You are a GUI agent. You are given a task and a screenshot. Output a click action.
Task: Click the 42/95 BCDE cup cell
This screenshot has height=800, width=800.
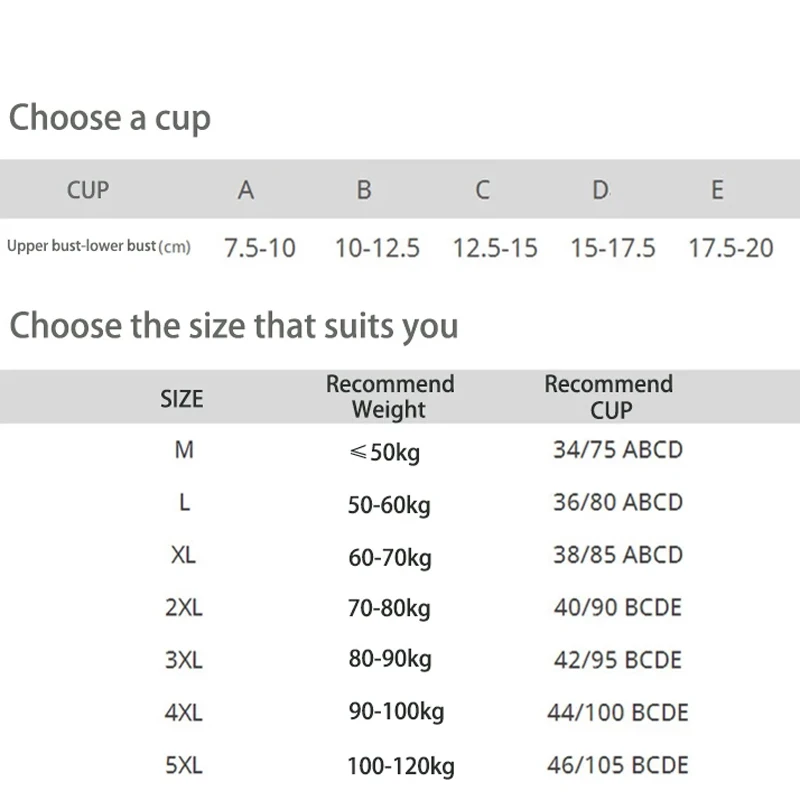click(x=618, y=660)
